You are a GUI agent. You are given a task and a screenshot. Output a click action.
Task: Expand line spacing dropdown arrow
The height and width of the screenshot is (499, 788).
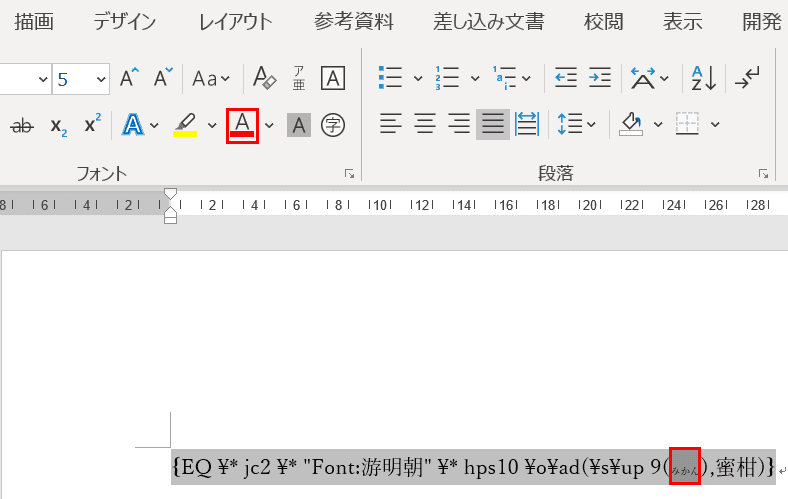[x=591, y=124]
